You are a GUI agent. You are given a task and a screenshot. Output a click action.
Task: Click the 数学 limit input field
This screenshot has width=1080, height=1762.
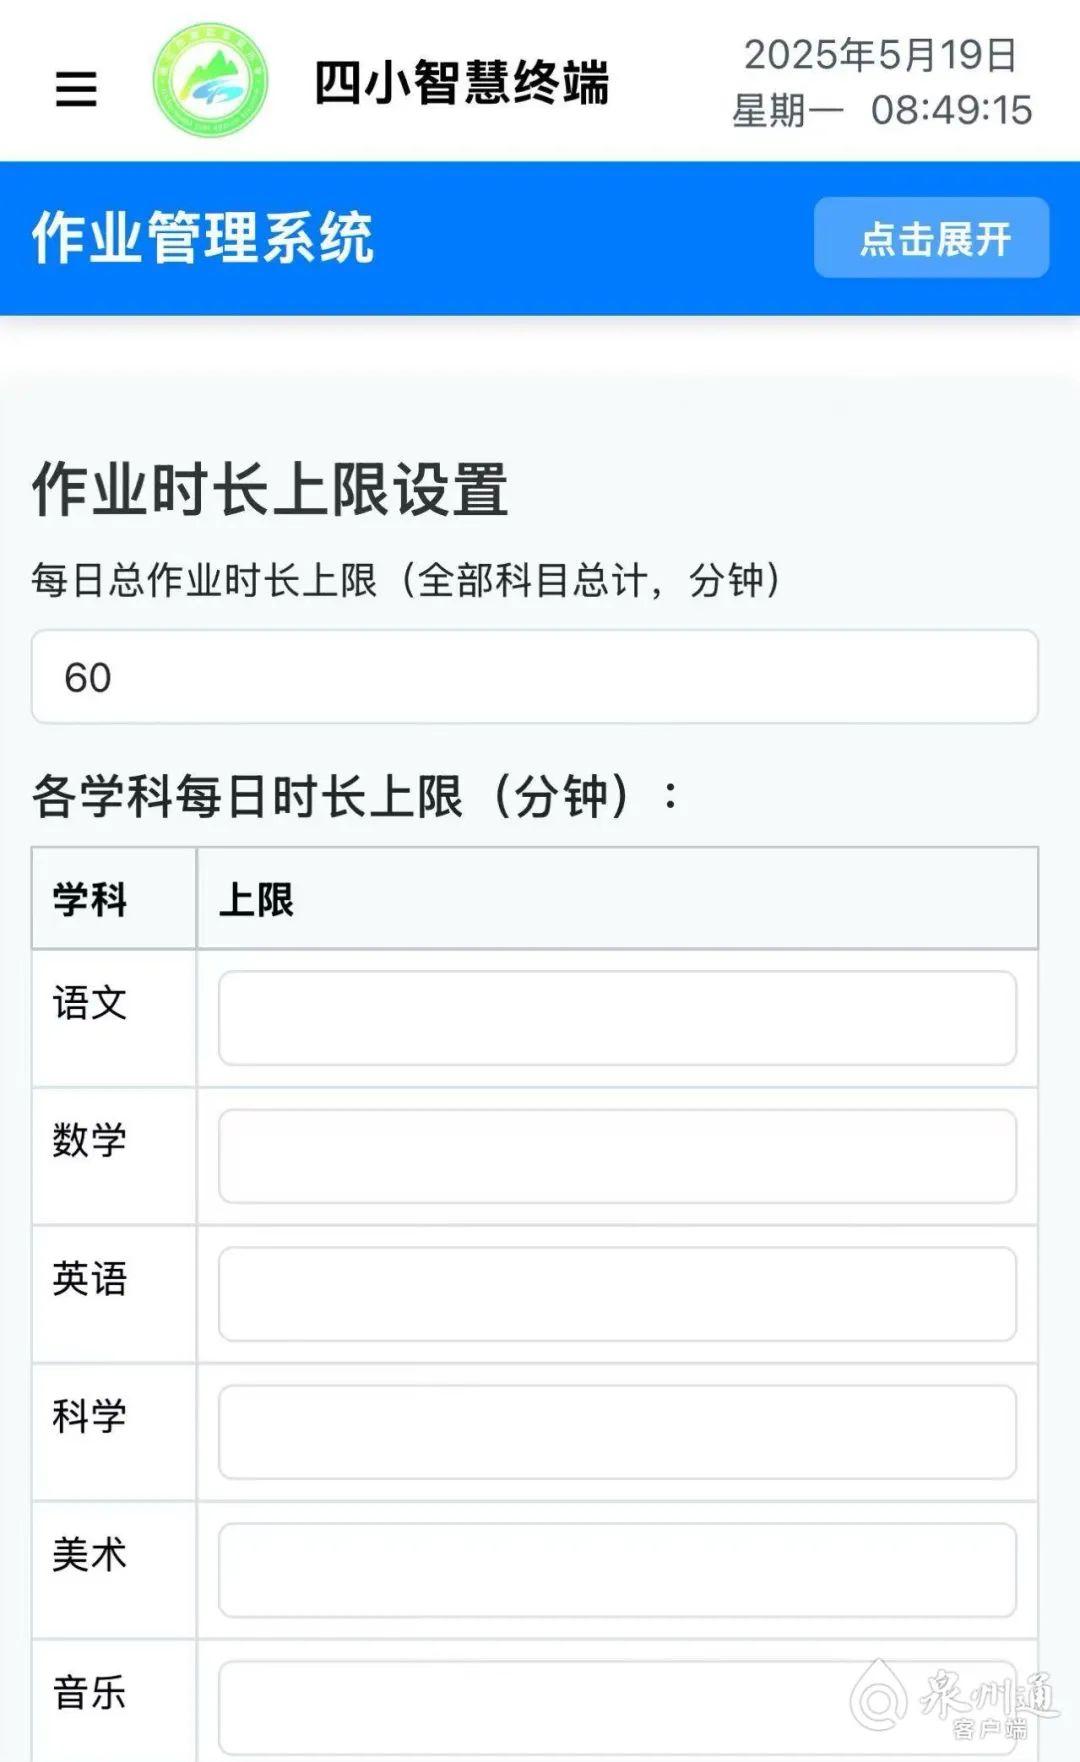coord(617,1155)
